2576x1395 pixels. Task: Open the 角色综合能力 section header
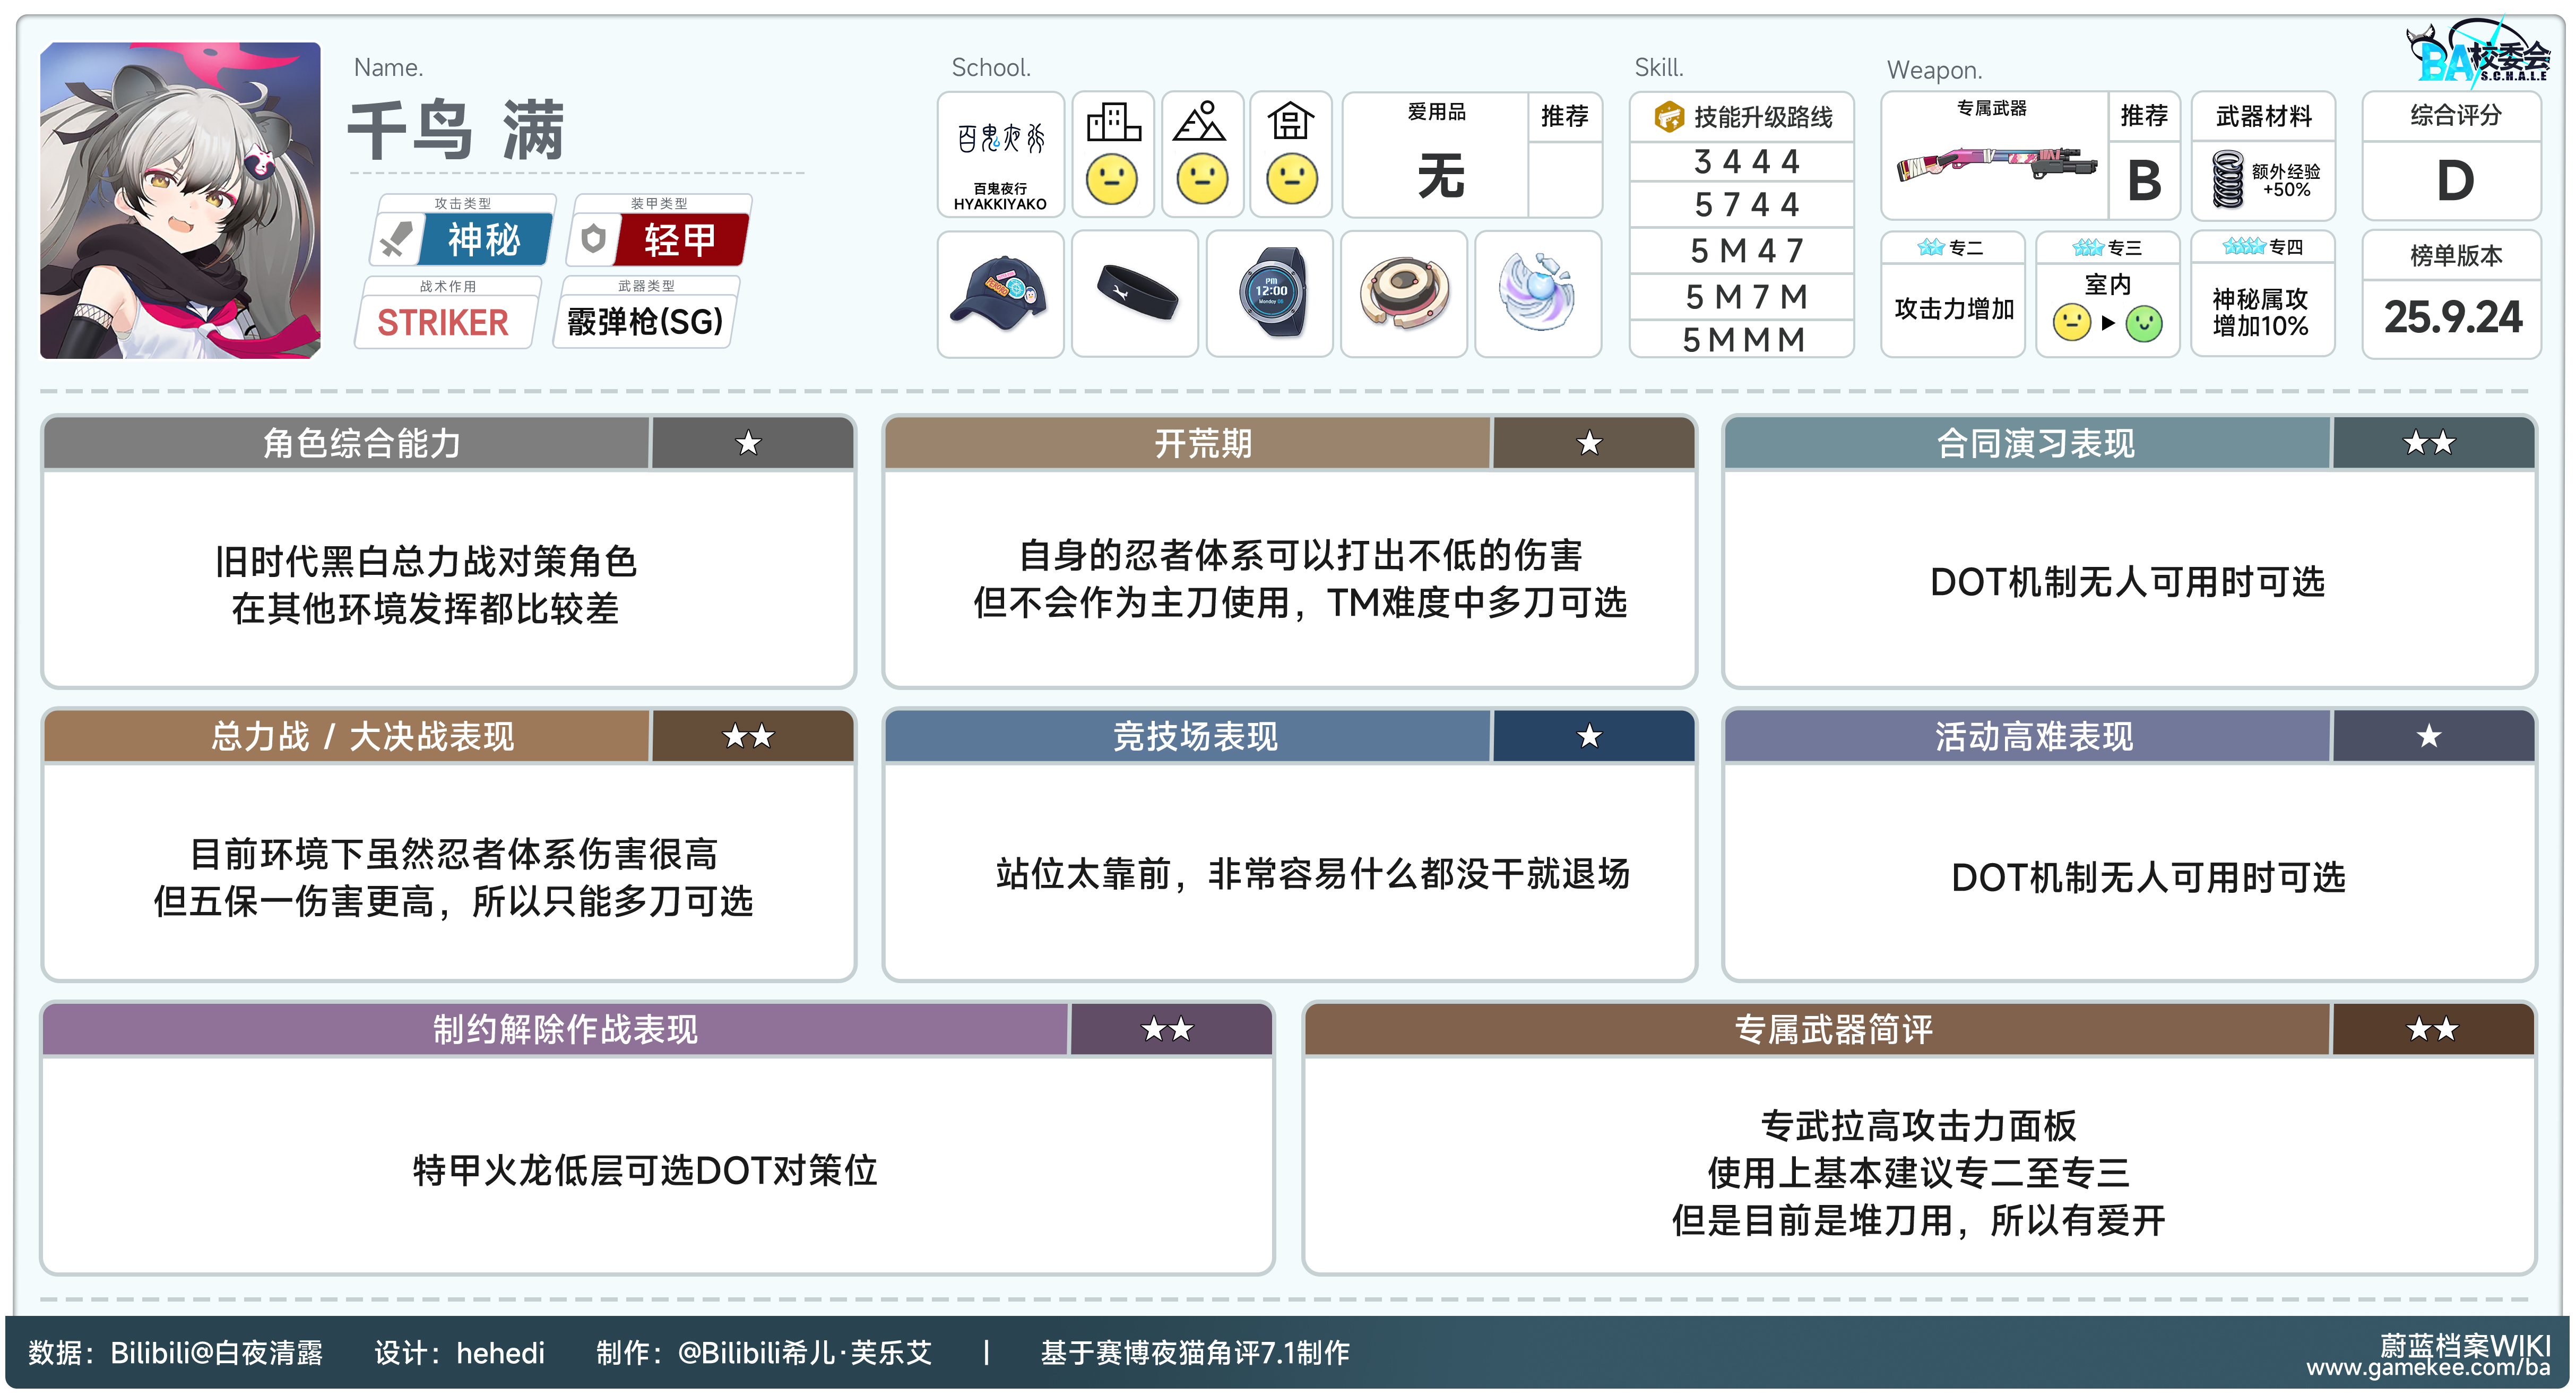362,443
